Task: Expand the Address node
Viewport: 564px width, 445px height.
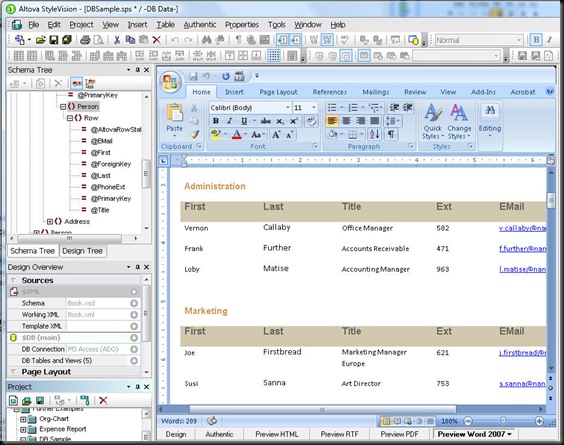Action: click(x=50, y=221)
